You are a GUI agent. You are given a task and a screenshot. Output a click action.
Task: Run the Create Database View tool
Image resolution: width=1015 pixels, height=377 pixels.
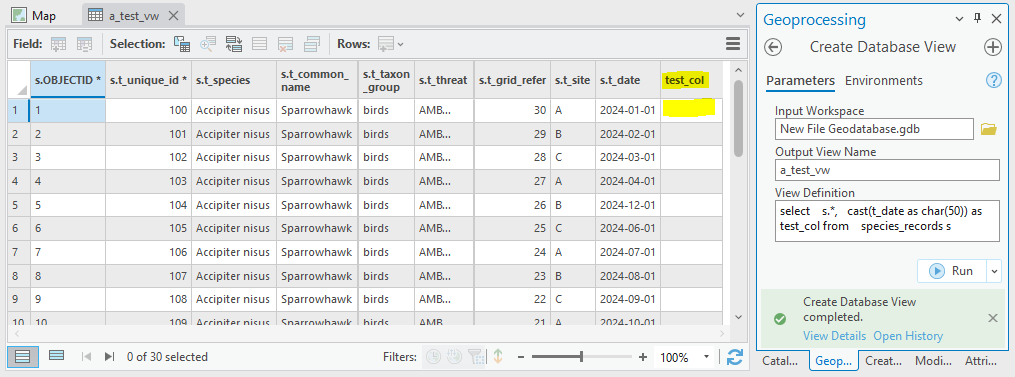click(952, 271)
